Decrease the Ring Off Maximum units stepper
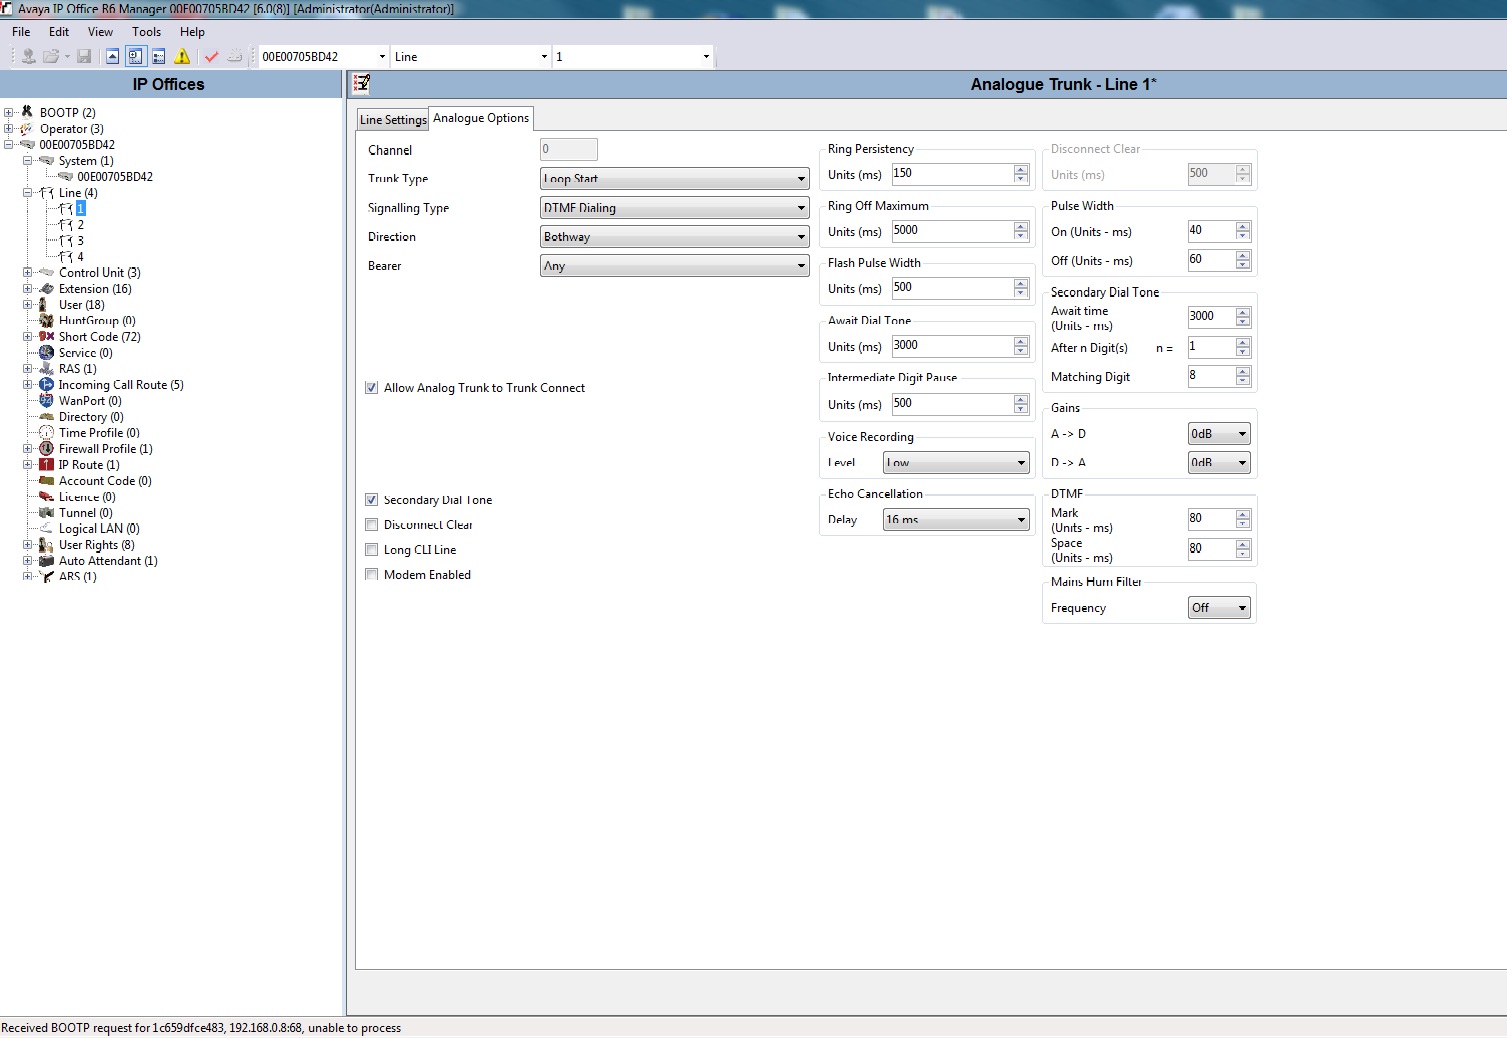The width and height of the screenshot is (1507, 1038). point(1021,236)
